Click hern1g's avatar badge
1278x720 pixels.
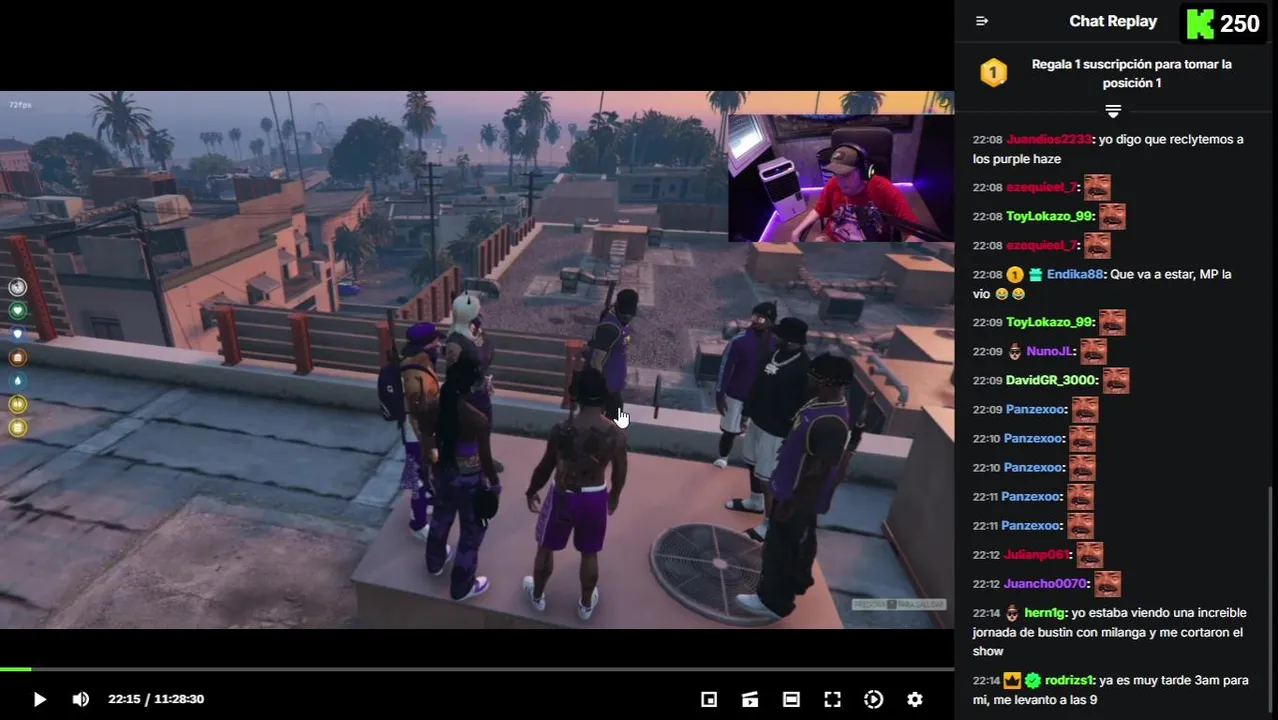pyautogui.click(x=1012, y=612)
